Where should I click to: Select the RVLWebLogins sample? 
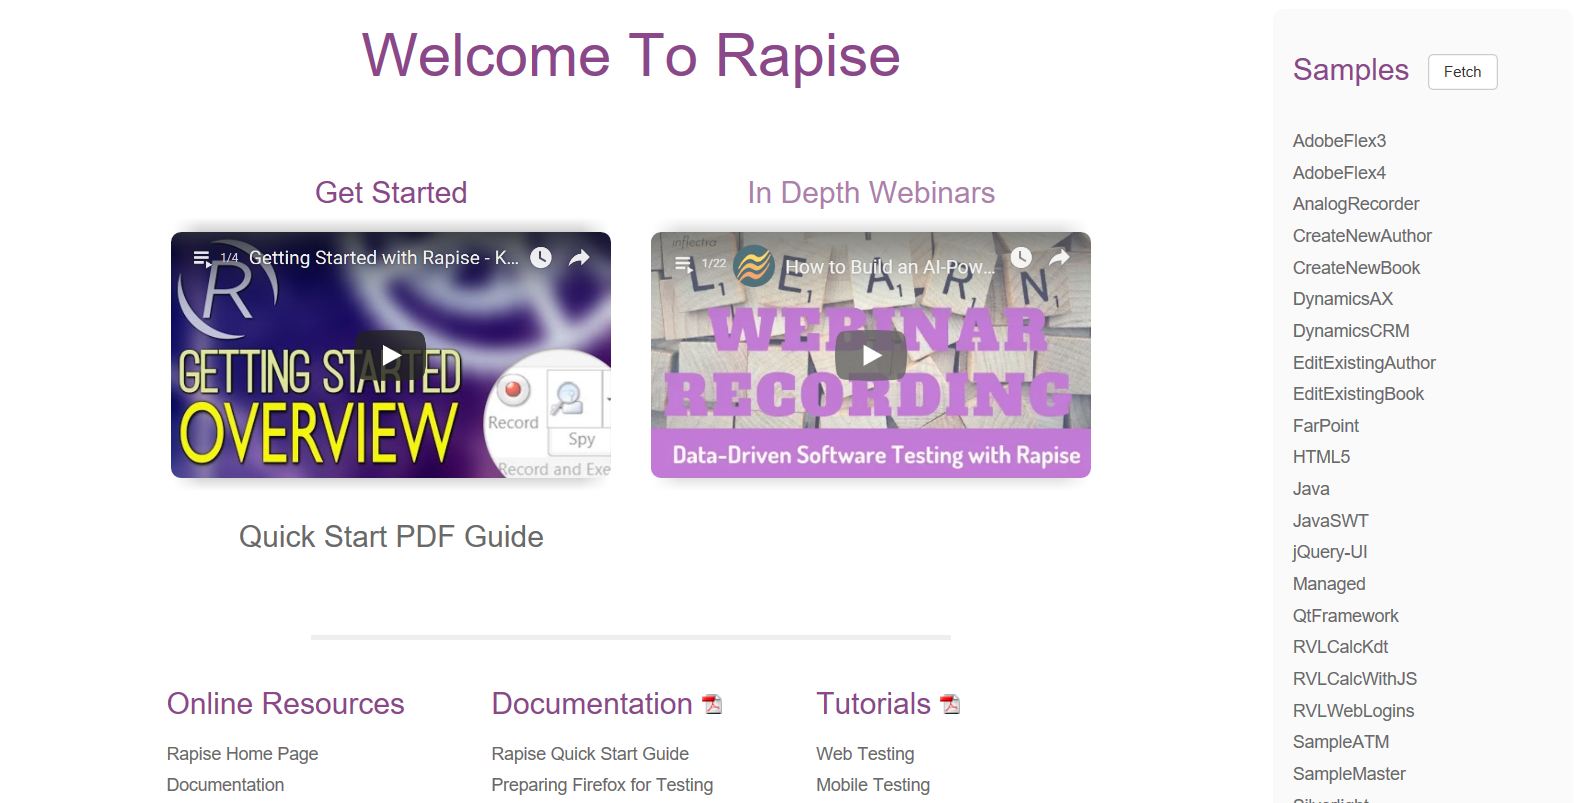point(1353,711)
